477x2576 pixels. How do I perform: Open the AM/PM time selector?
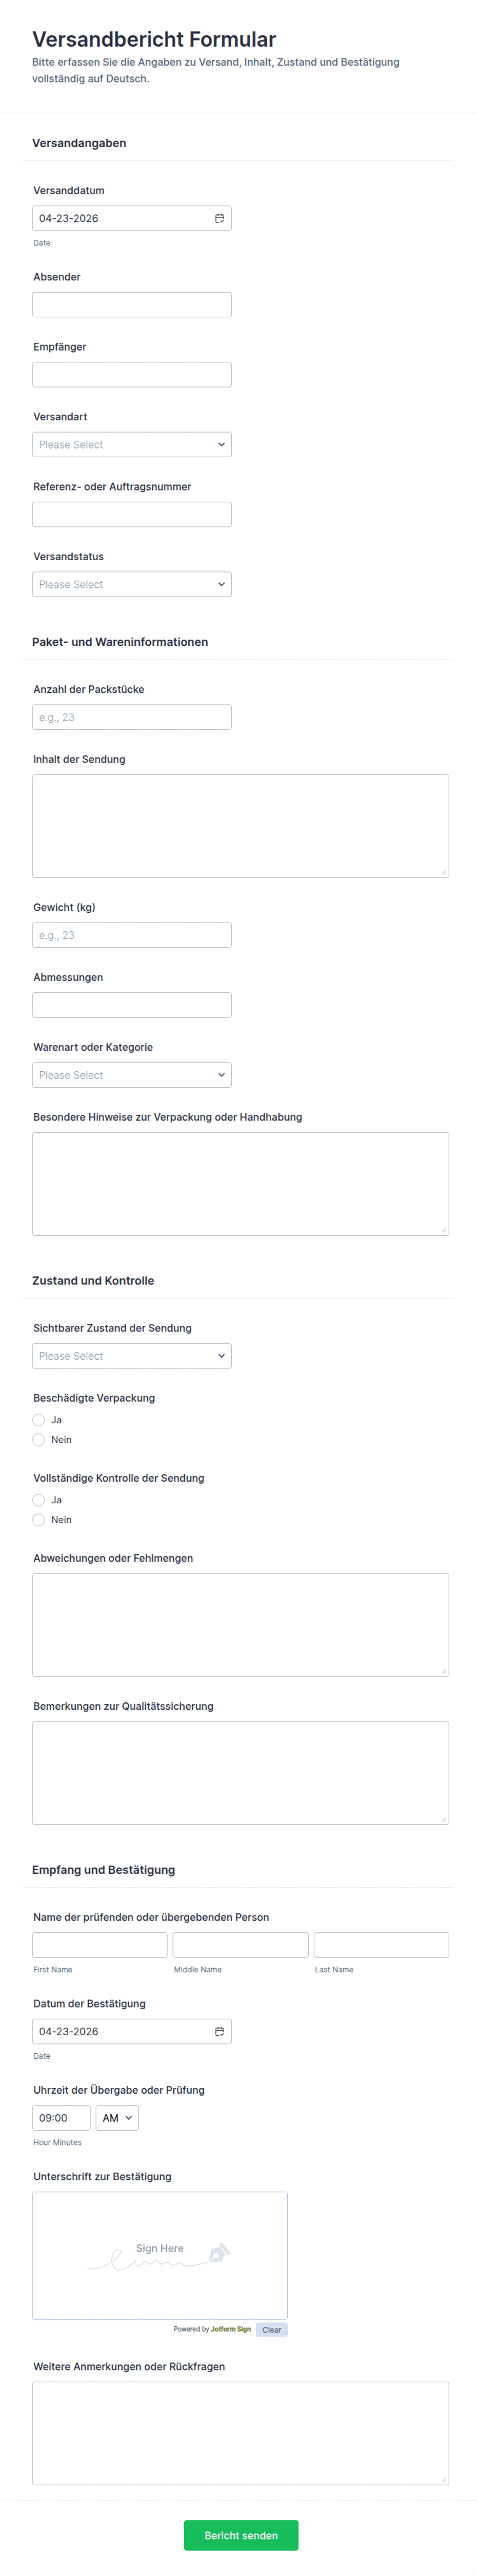pos(117,2118)
